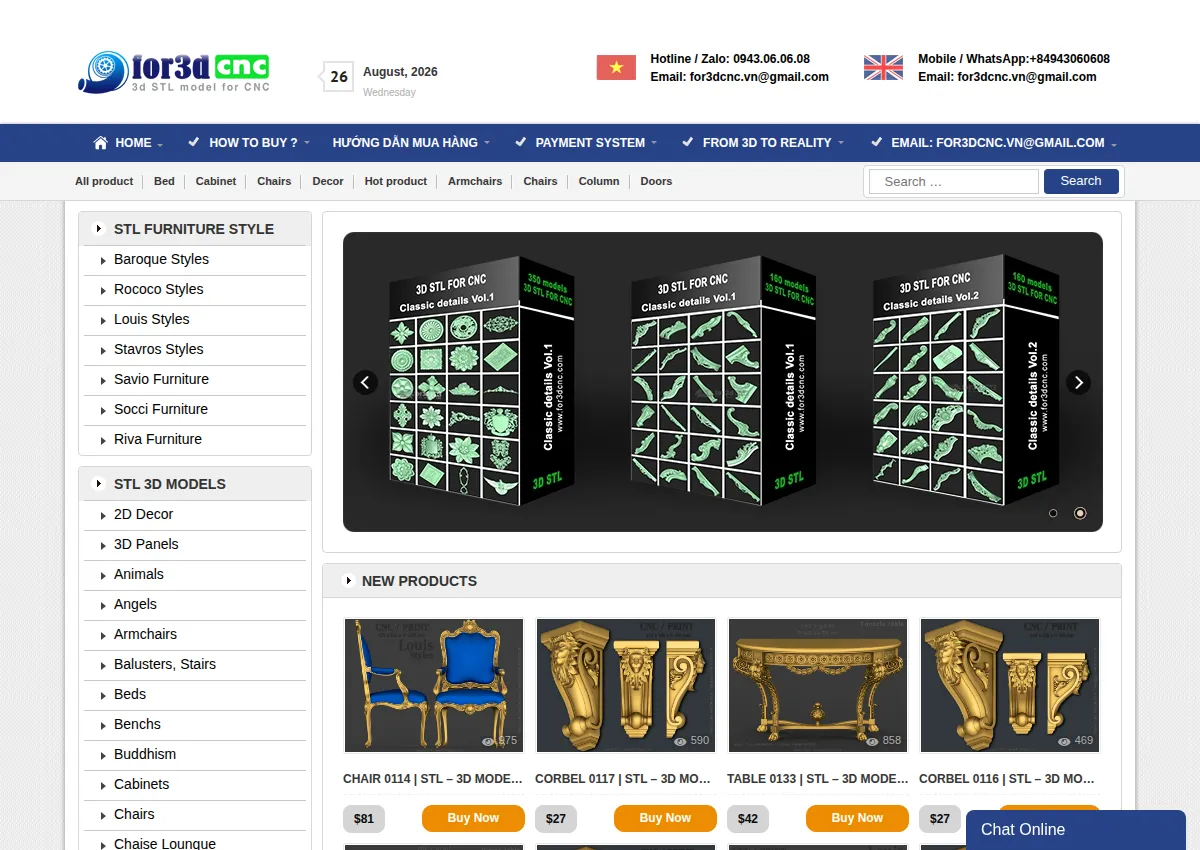Expand the EMAIL menu dropdown arrow
Screen dimensions: 1200x850
point(1114,144)
